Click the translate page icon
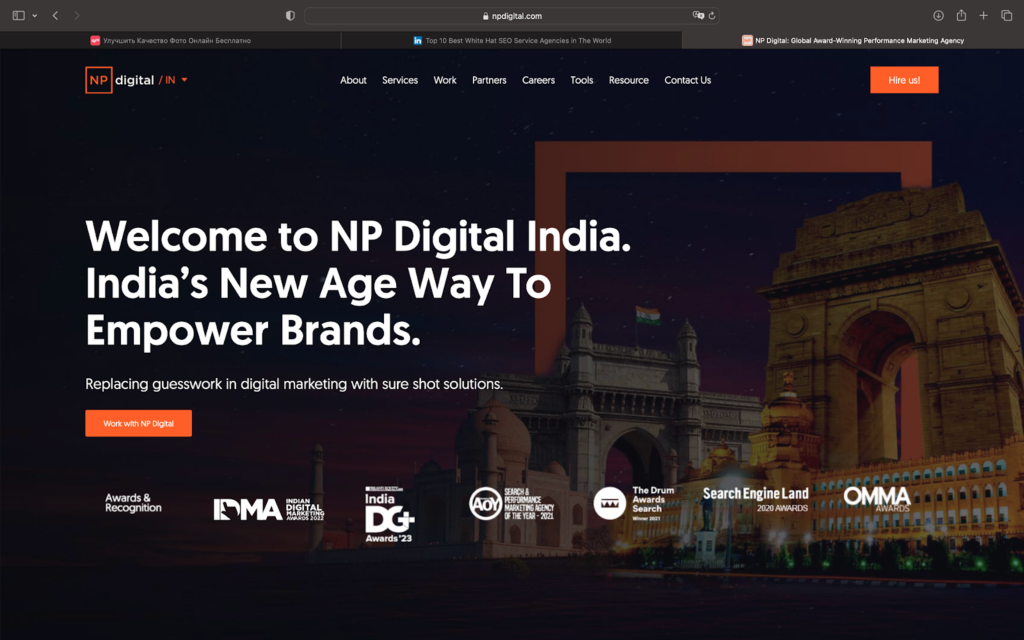 point(698,15)
